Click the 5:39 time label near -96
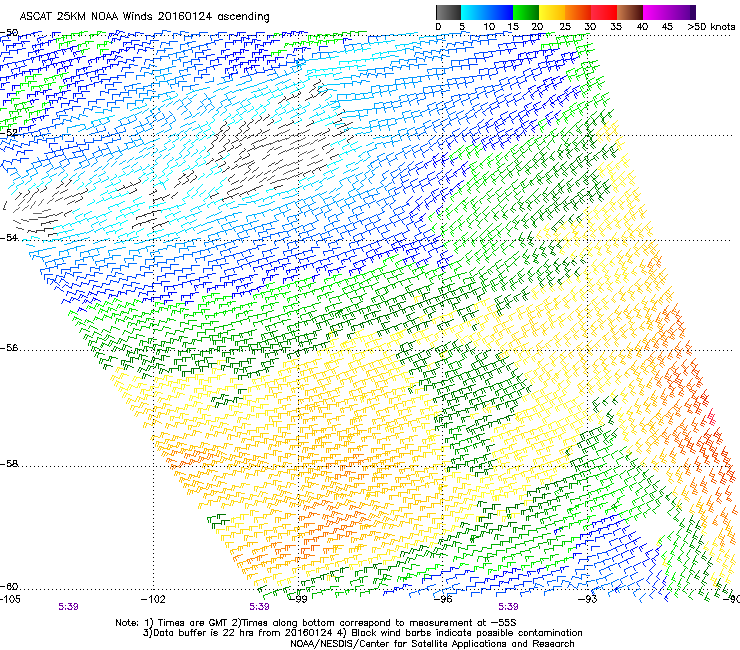 (508, 607)
